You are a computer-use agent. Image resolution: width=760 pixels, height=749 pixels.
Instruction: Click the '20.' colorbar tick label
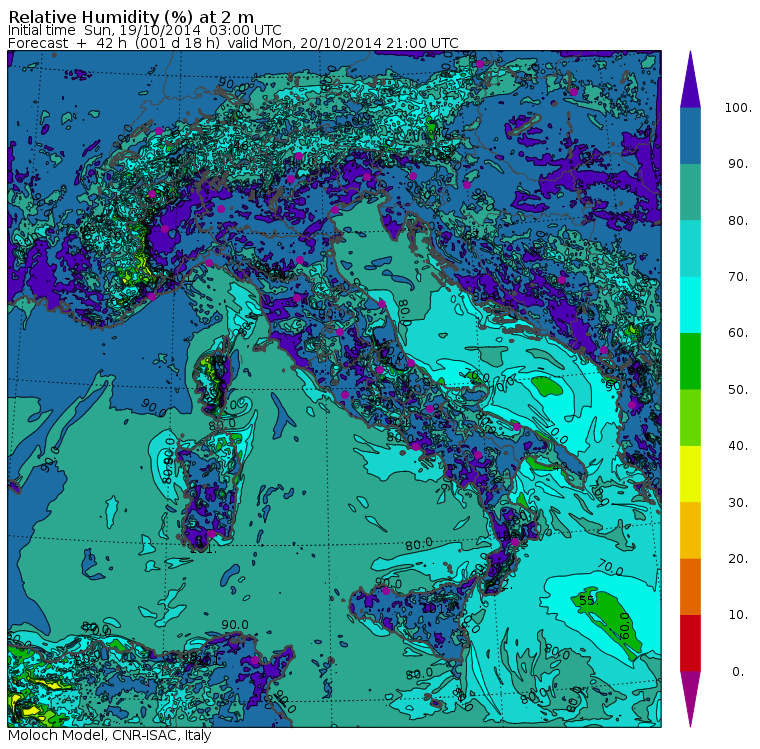[x=738, y=559]
